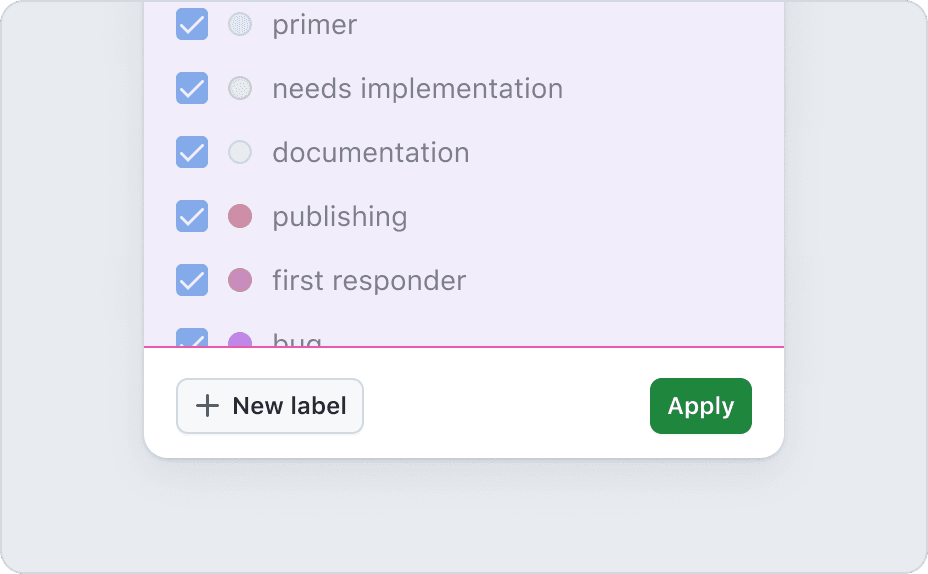Uncheck the needs implementation checkbox
The width and height of the screenshot is (928, 574).
[192, 88]
